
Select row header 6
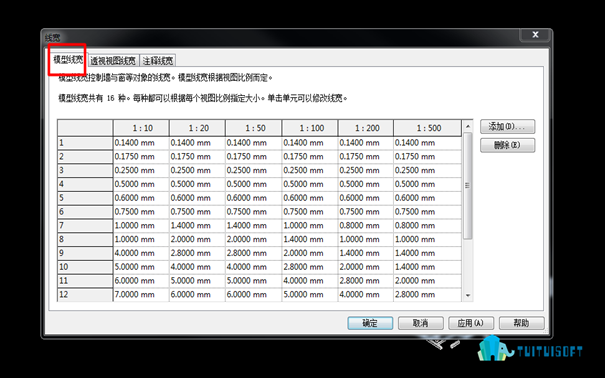click(85, 212)
